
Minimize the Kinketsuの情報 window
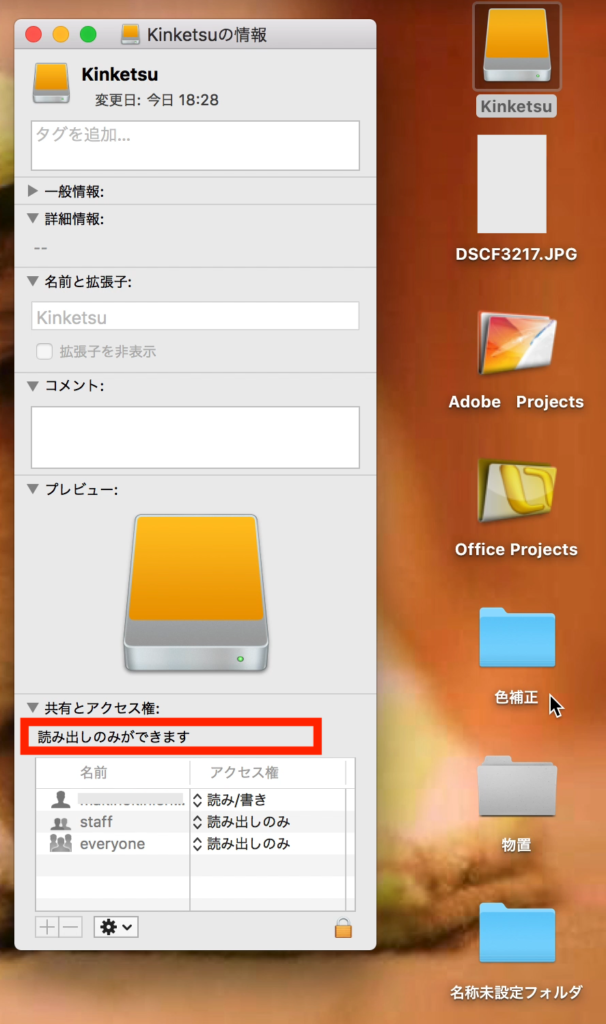[61, 34]
